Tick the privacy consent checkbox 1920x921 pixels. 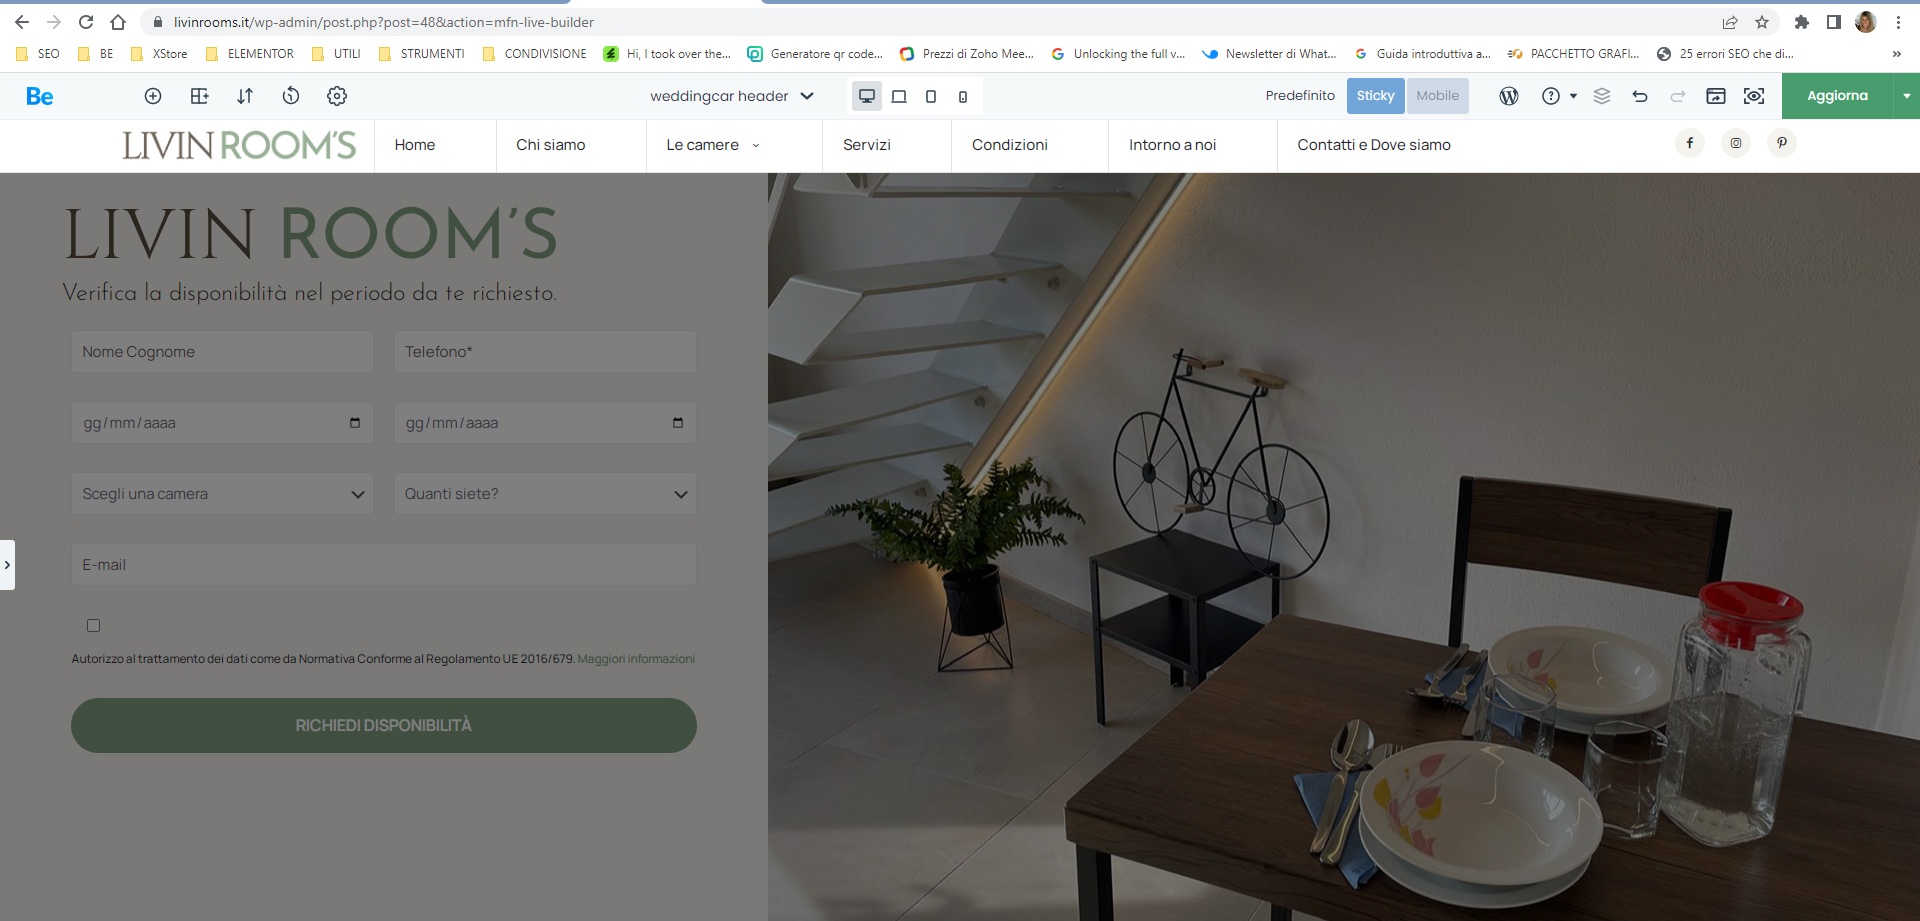click(x=94, y=626)
